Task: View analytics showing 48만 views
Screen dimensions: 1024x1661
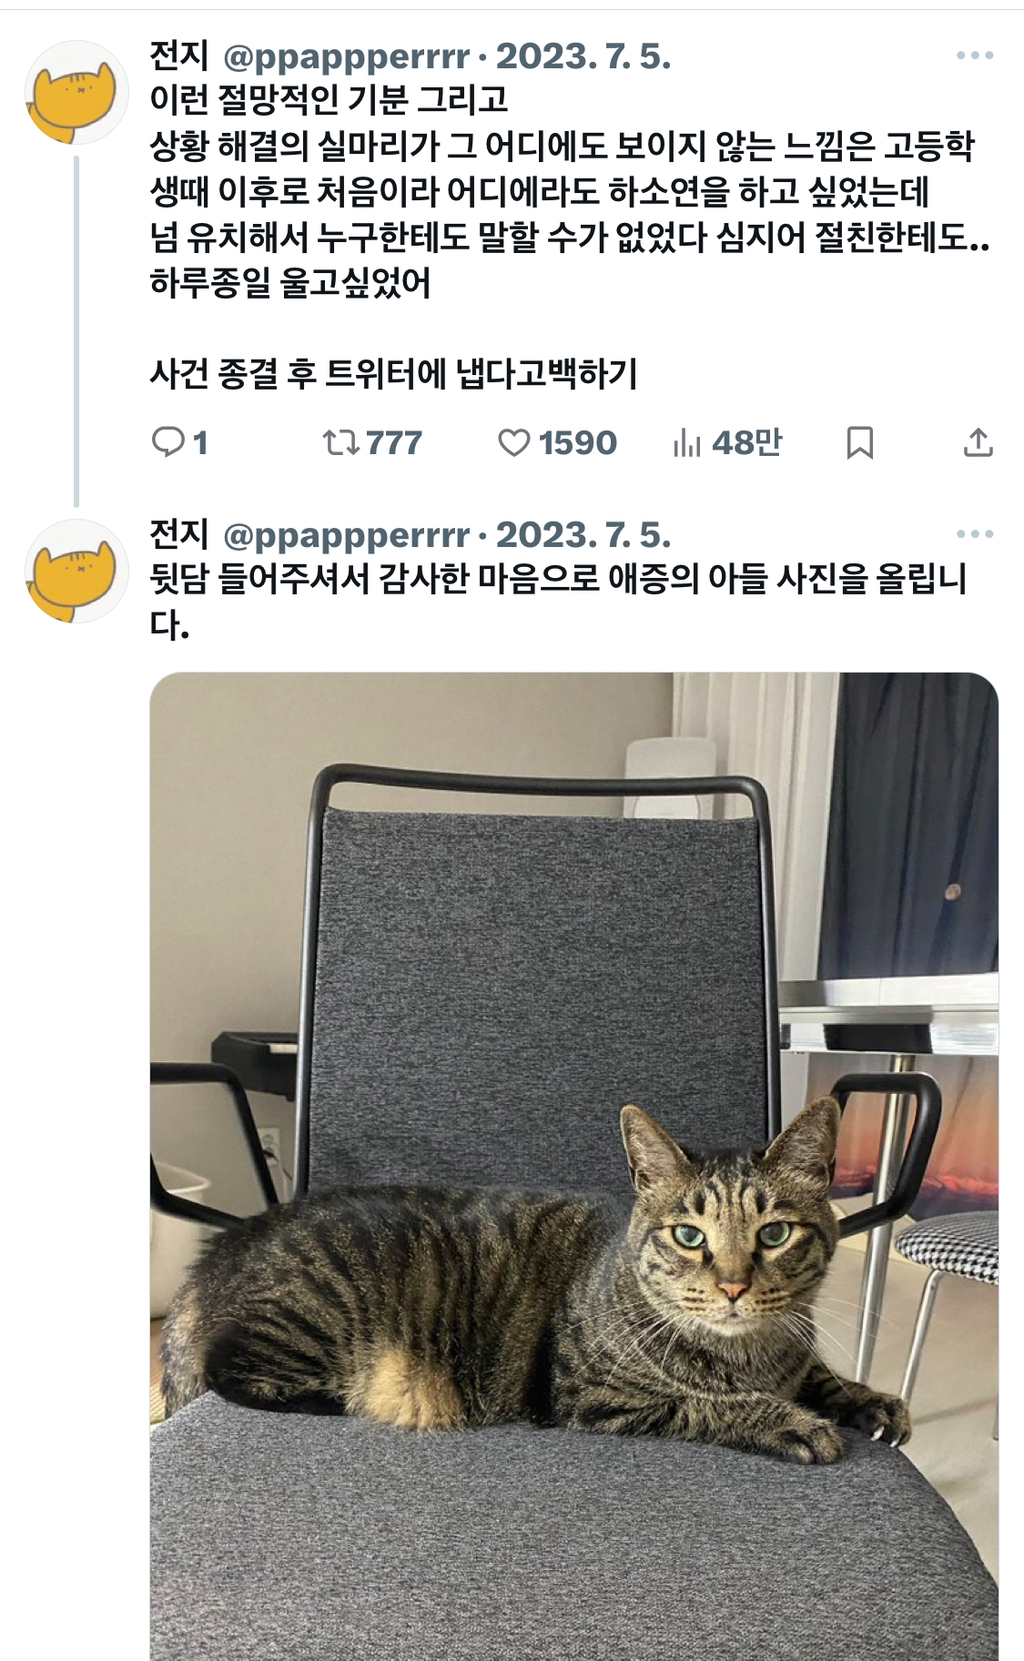Action: (727, 442)
